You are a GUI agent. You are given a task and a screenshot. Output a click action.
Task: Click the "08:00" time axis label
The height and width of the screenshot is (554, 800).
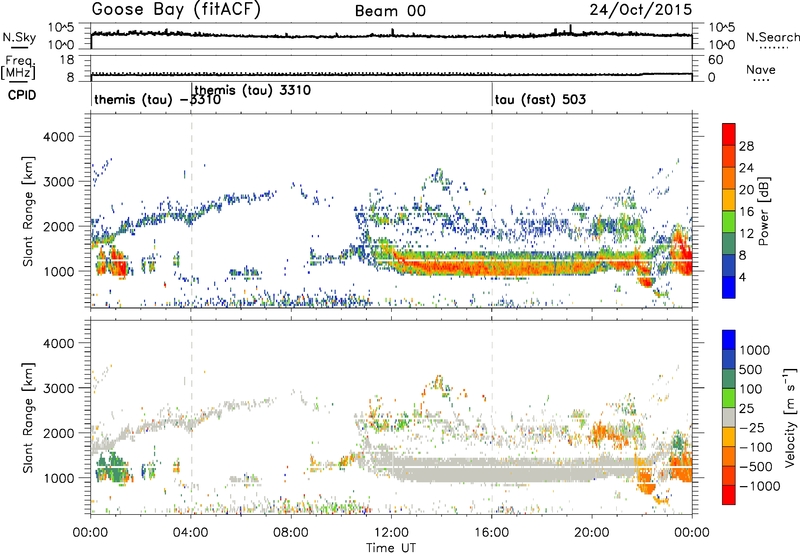click(x=291, y=533)
